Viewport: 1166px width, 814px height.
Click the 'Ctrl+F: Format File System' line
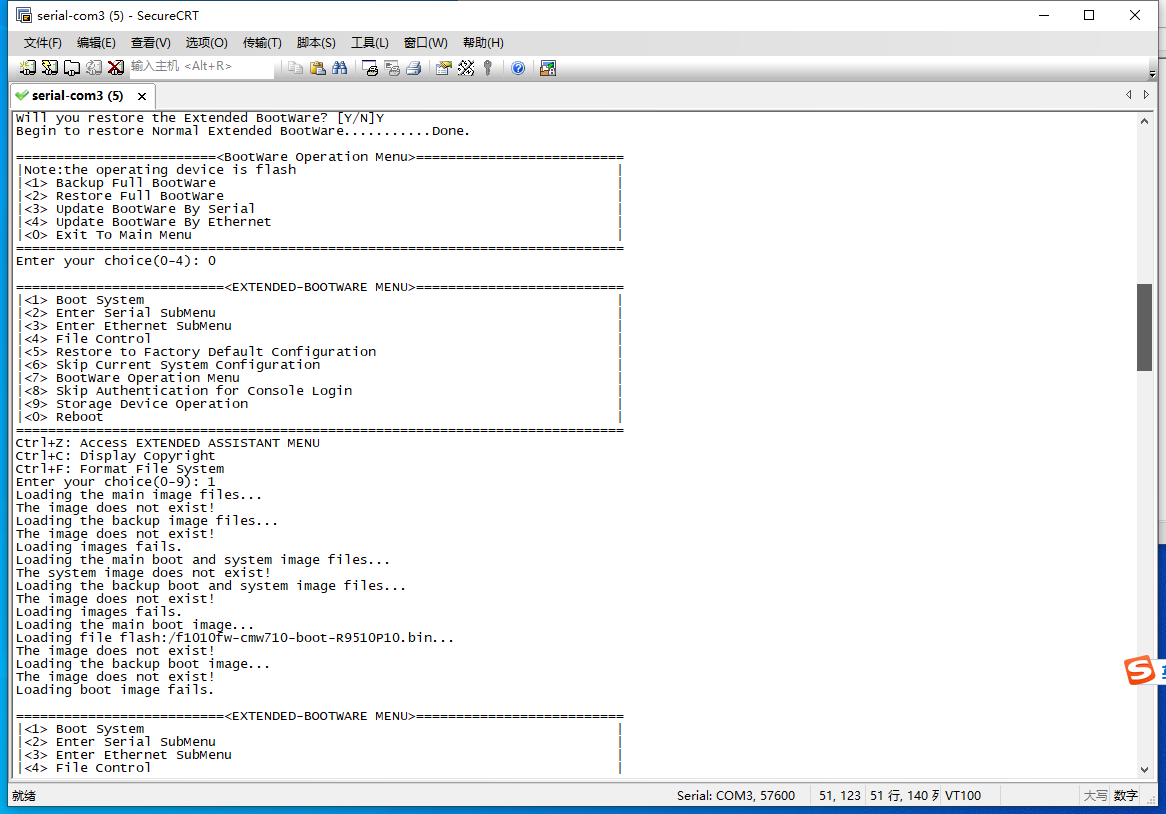[x=120, y=469]
